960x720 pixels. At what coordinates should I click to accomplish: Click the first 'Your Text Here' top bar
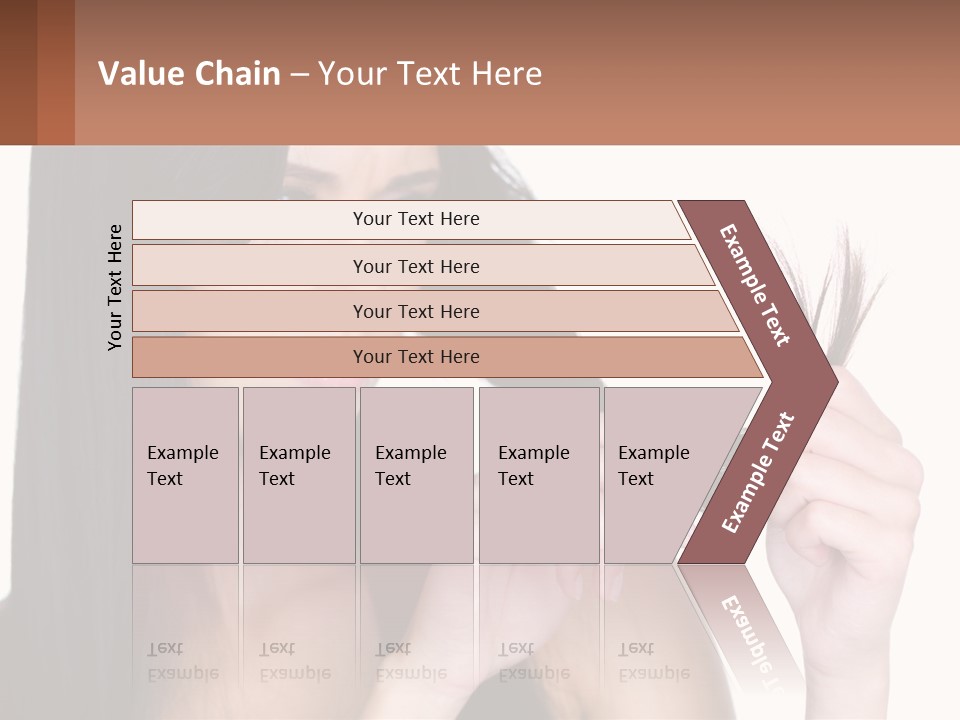pos(411,220)
